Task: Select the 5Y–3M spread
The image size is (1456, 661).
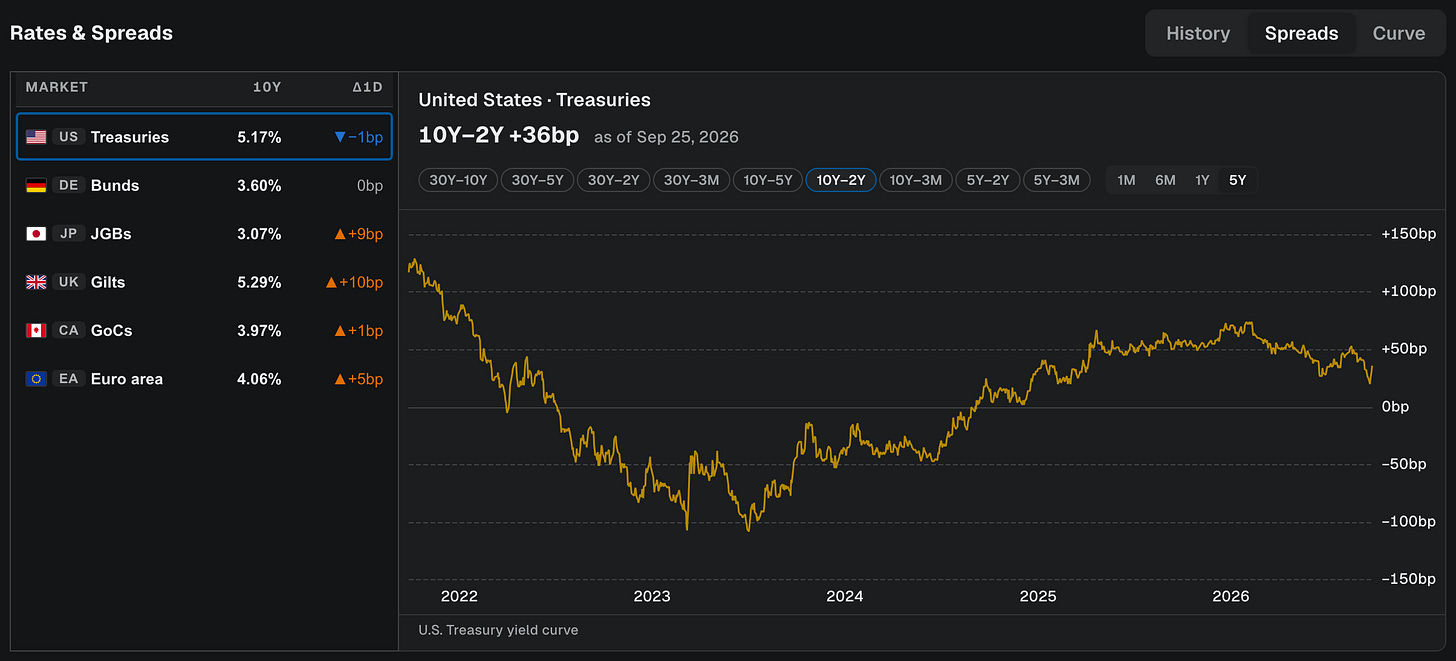Action: 1057,180
